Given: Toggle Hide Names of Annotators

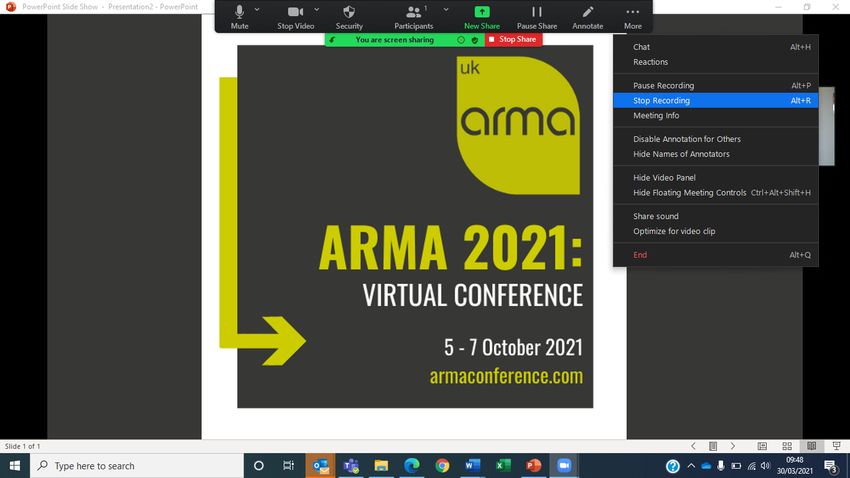Looking at the screenshot, I should click(716, 154).
